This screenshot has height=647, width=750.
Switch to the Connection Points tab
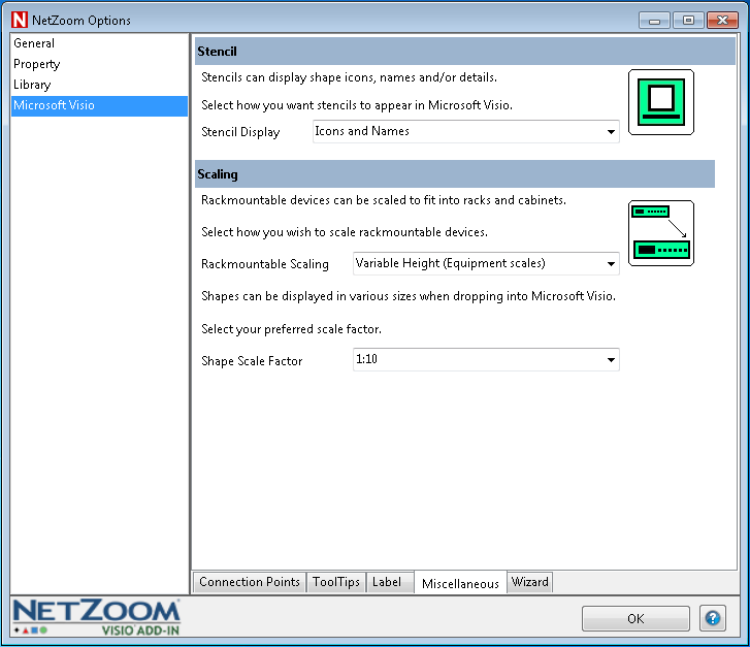249,582
